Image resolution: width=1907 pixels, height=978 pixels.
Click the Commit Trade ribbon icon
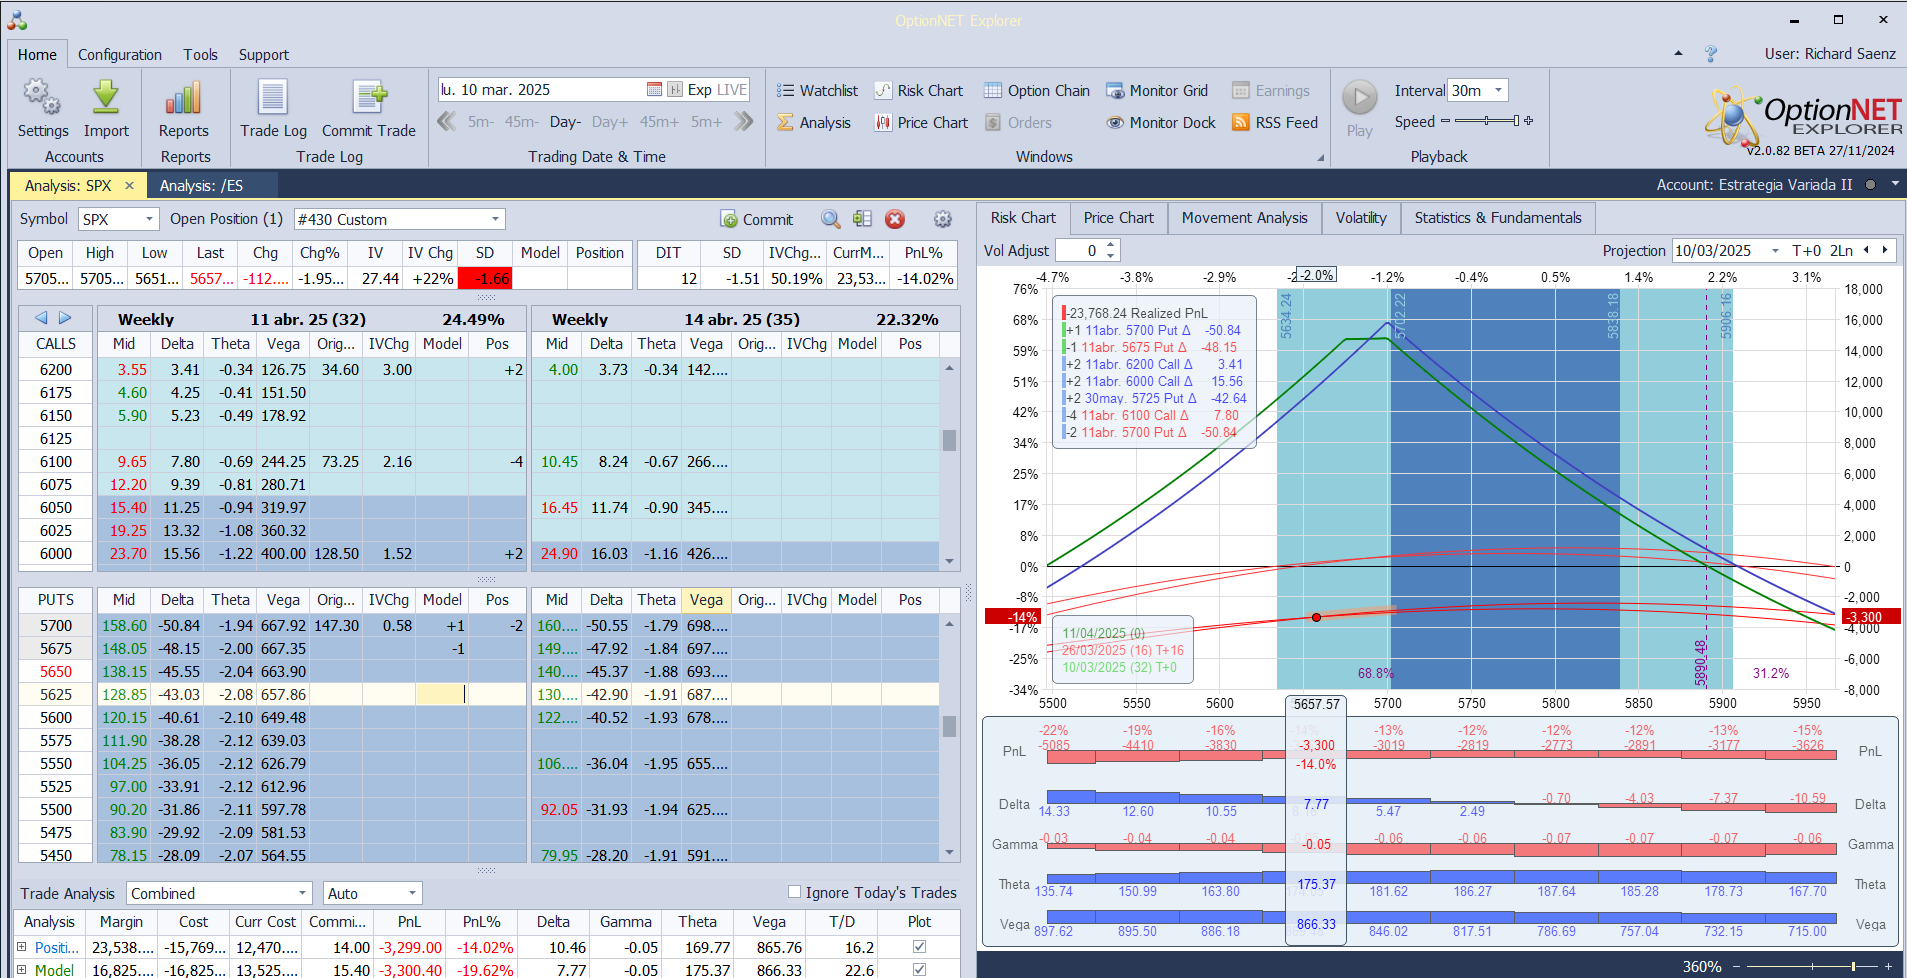369,98
